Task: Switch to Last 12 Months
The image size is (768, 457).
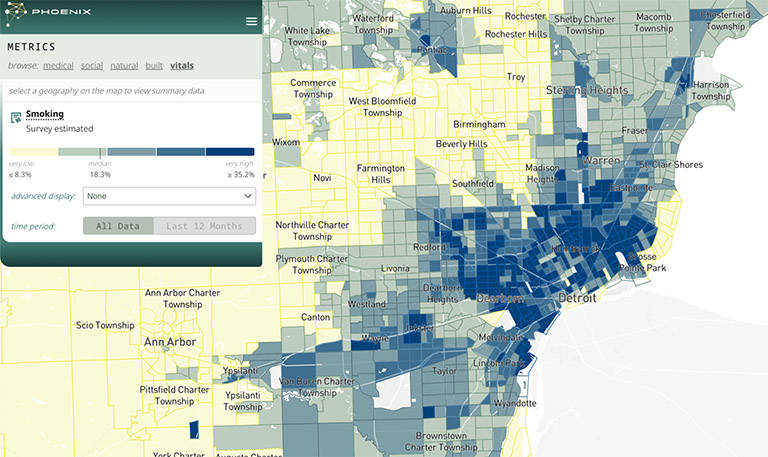Action: 204,226
